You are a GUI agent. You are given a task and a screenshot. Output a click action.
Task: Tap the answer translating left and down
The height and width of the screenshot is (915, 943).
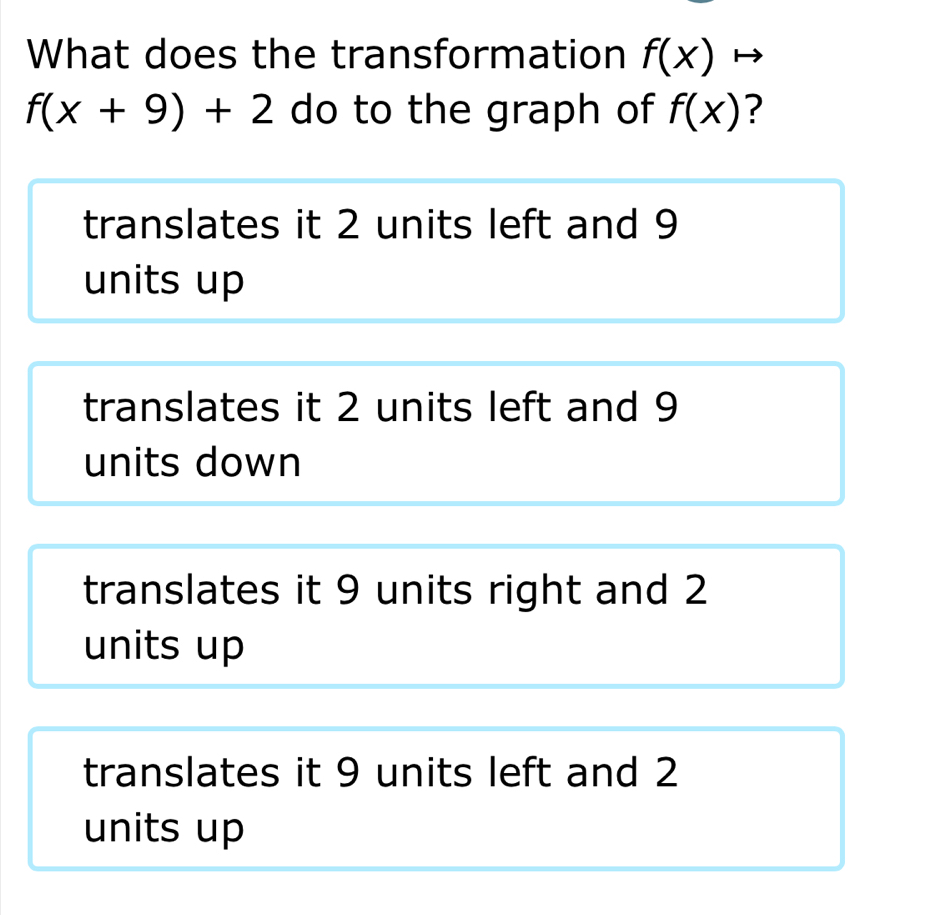pos(436,434)
